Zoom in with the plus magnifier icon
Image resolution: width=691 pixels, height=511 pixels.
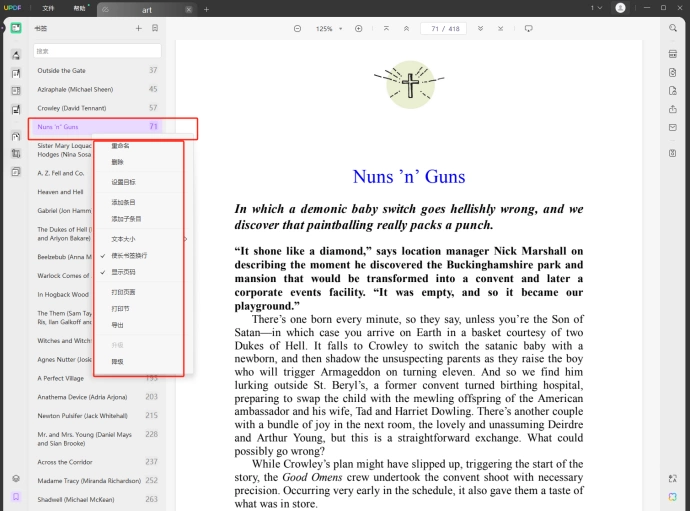pos(359,29)
